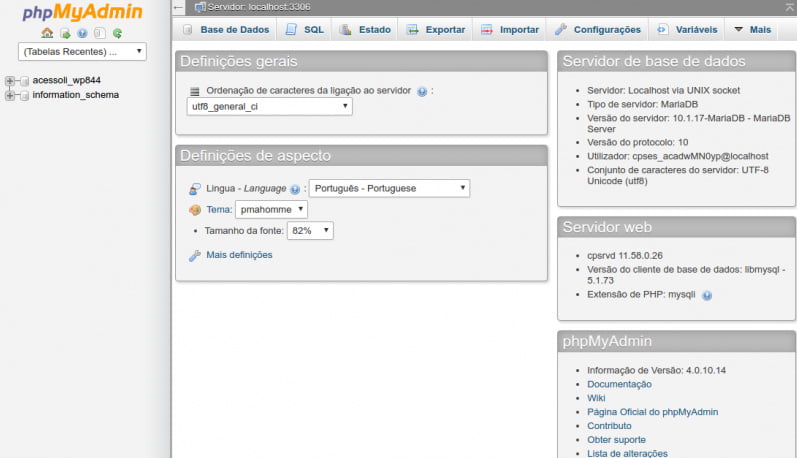Open the Tamanho da fonte 82% dropdown
Viewport: 797px width, 458px height.
coord(310,231)
